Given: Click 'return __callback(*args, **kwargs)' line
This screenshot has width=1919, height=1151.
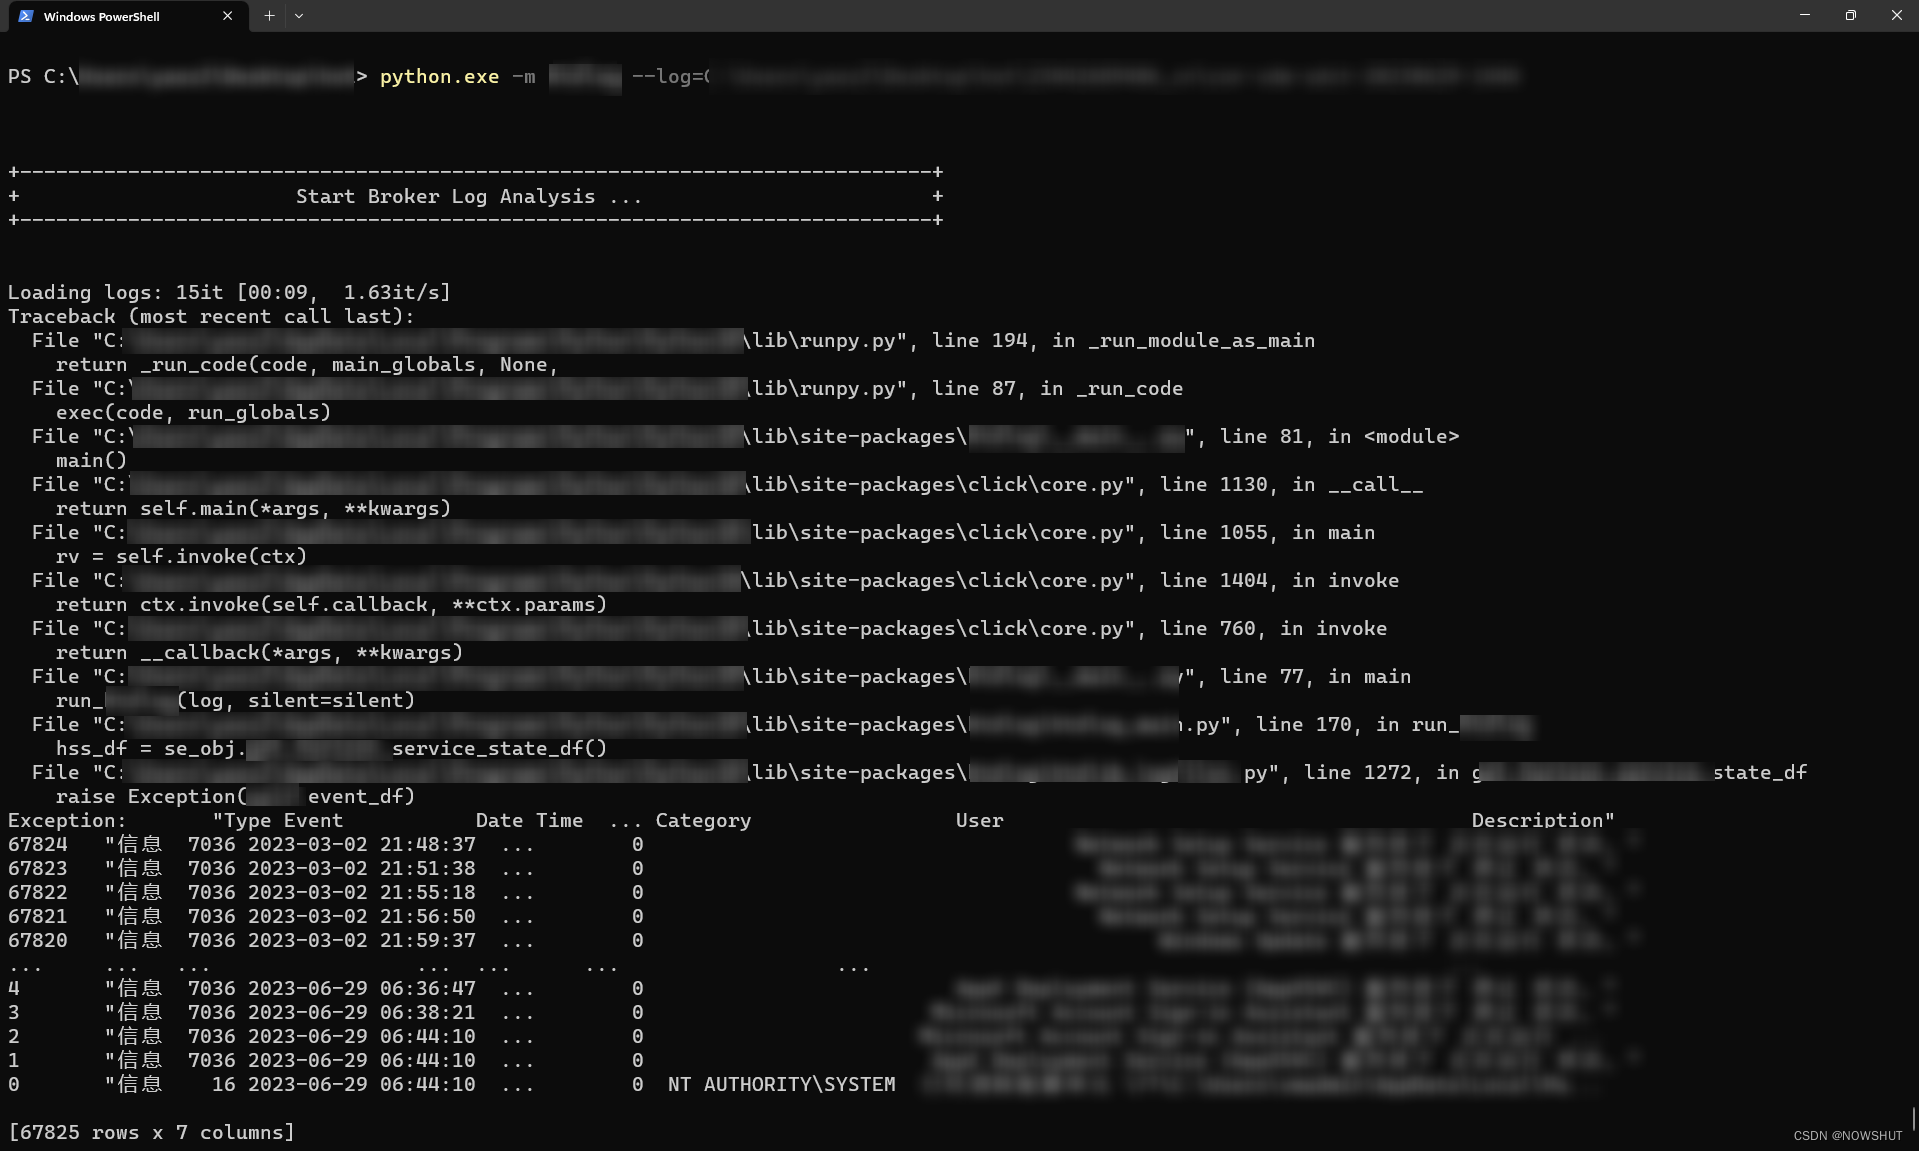Looking at the screenshot, I should coord(259,653).
